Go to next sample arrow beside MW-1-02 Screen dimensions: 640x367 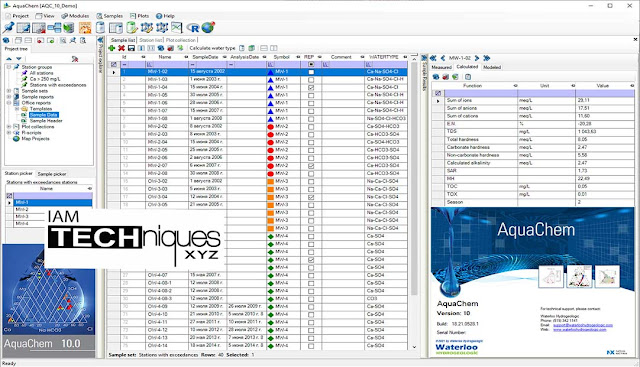(477, 58)
